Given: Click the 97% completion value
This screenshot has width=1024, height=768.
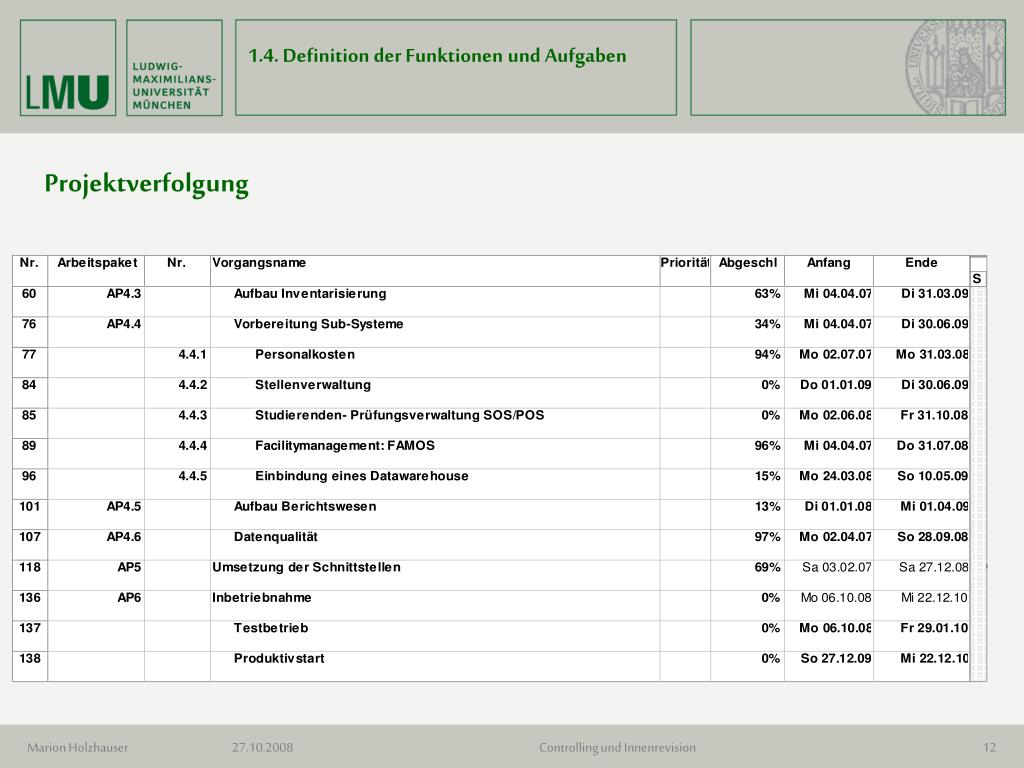Looking at the screenshot, I should 767,537.
